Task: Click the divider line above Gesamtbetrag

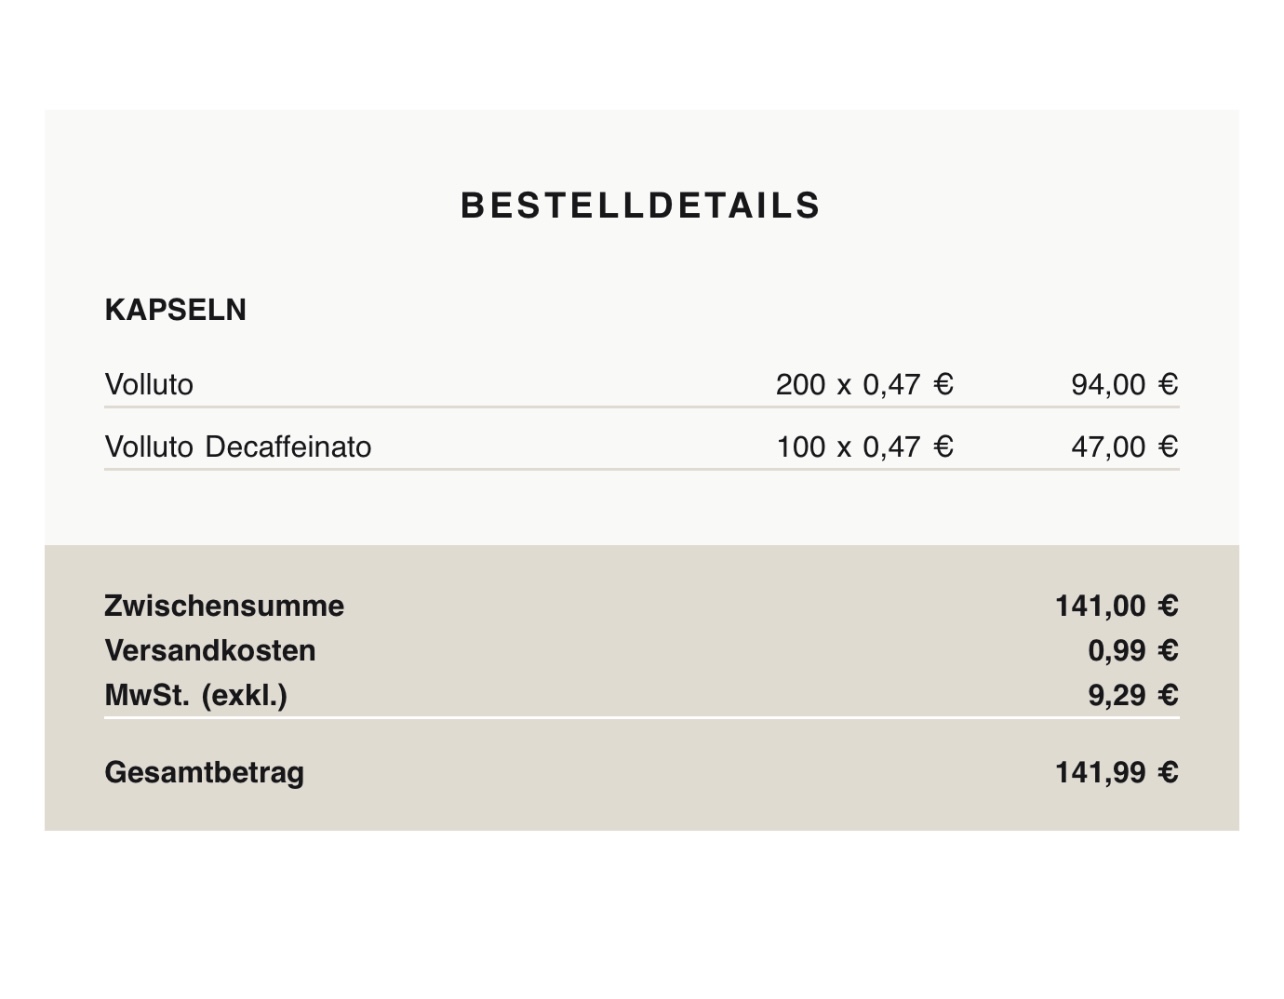Action: coord(640,717)
